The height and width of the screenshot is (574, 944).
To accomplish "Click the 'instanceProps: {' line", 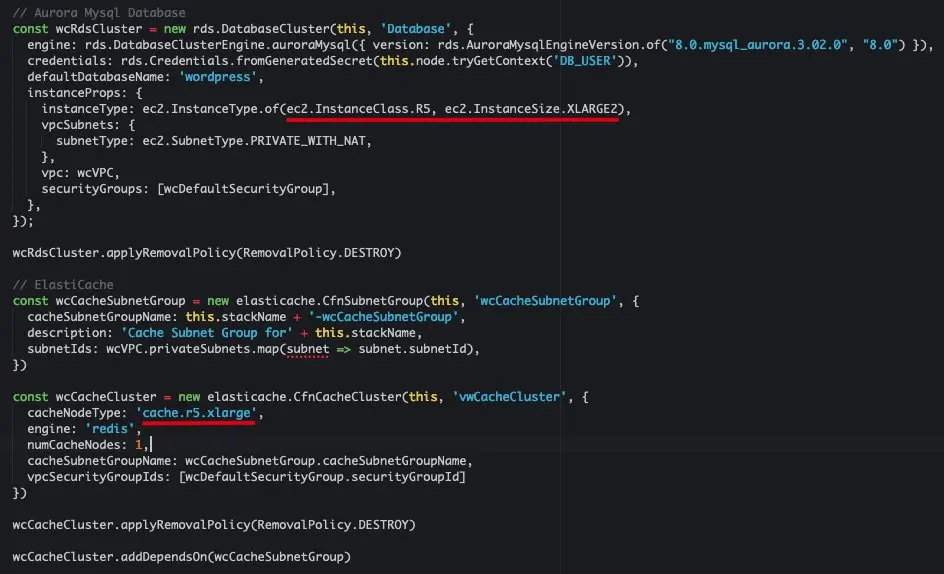I will click(x=85, y=93).
